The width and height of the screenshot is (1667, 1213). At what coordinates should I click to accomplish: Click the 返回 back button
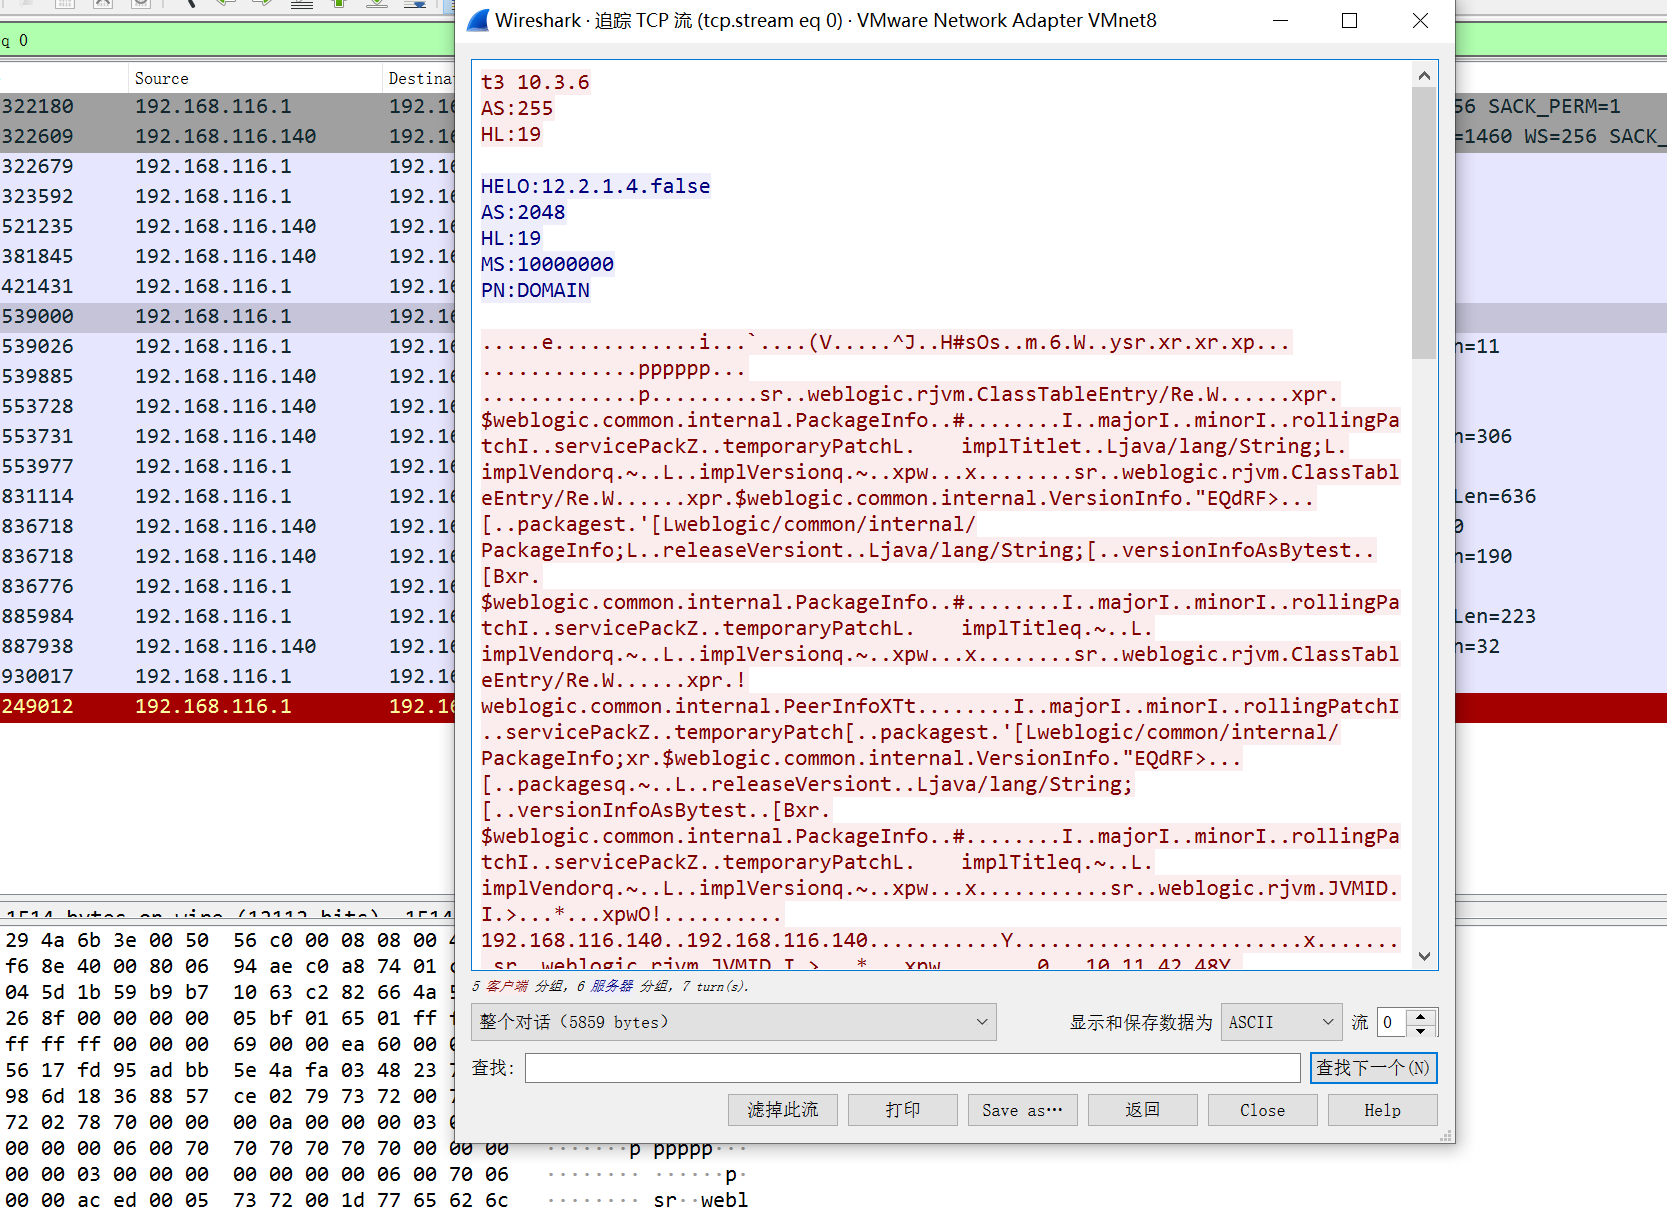point(1143,1110)
